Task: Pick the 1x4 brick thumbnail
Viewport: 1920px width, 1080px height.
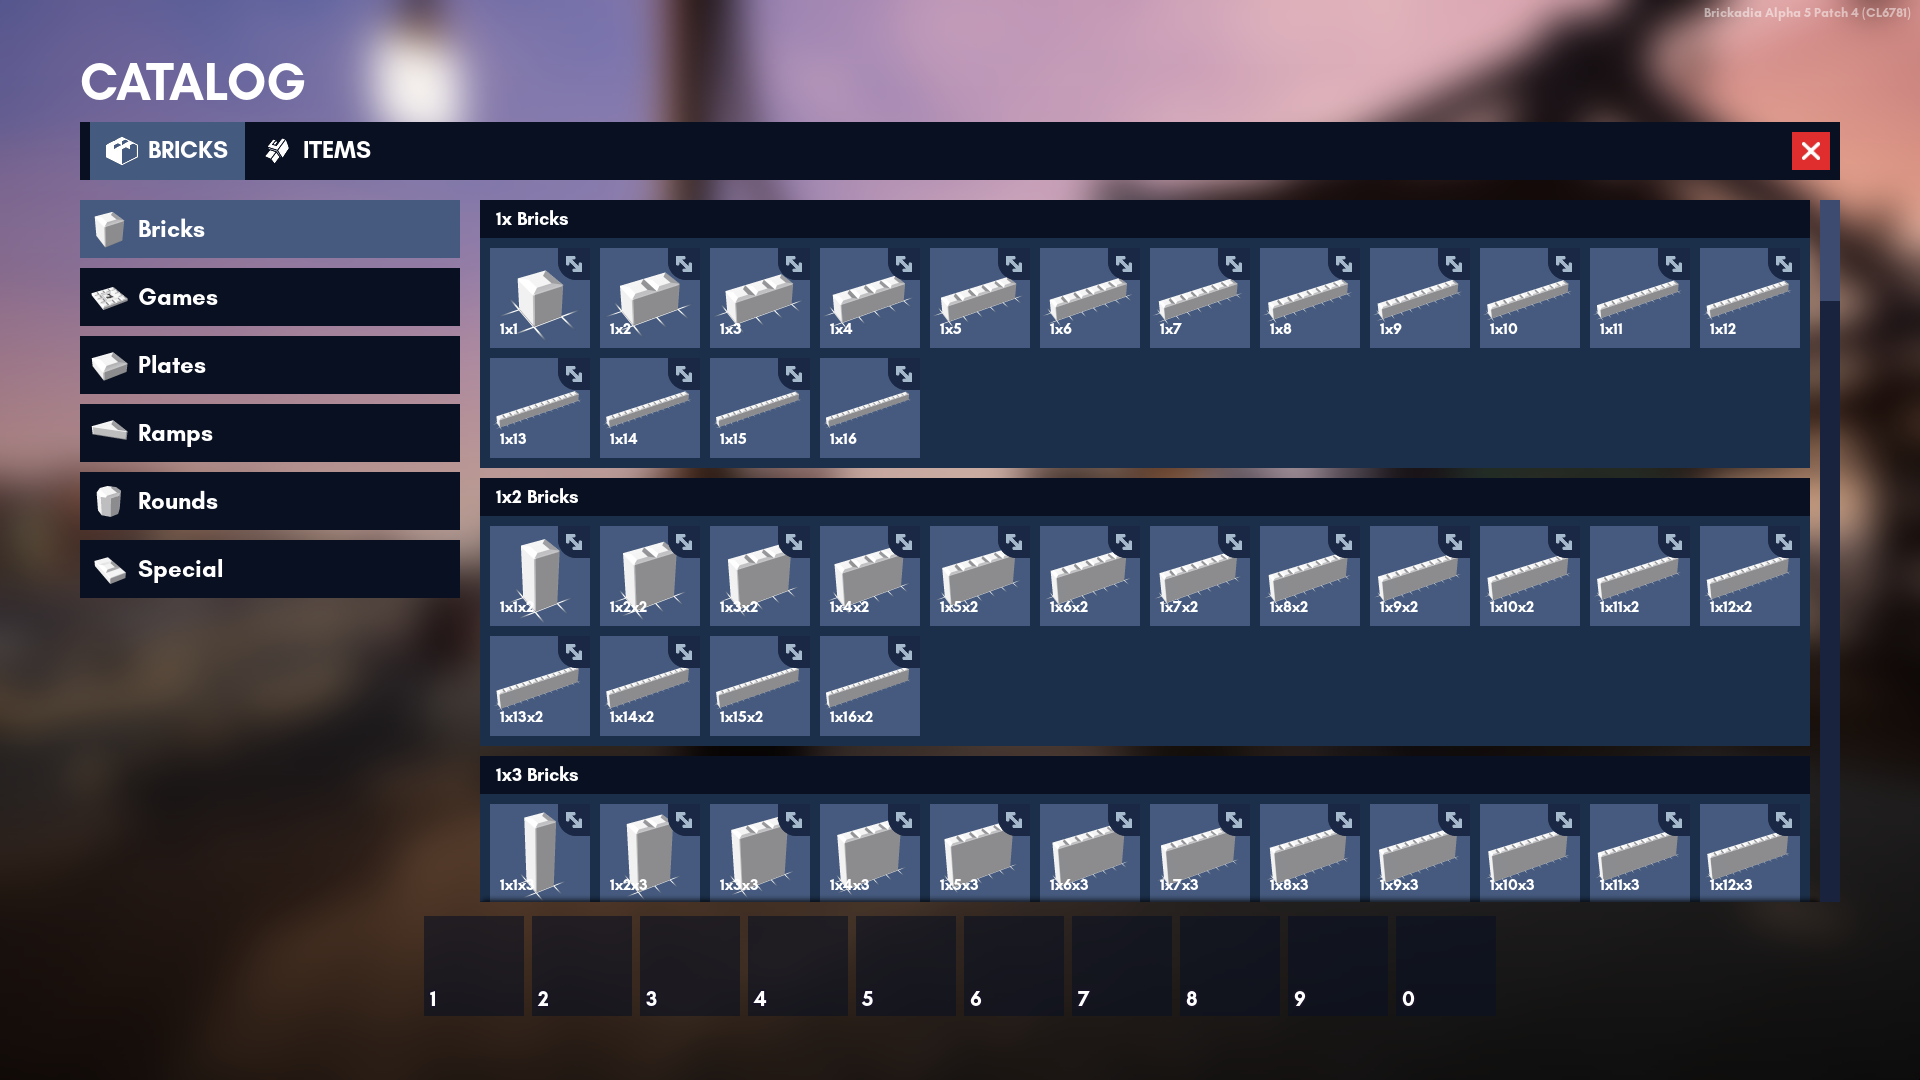Action: click(x=869, y=298)
